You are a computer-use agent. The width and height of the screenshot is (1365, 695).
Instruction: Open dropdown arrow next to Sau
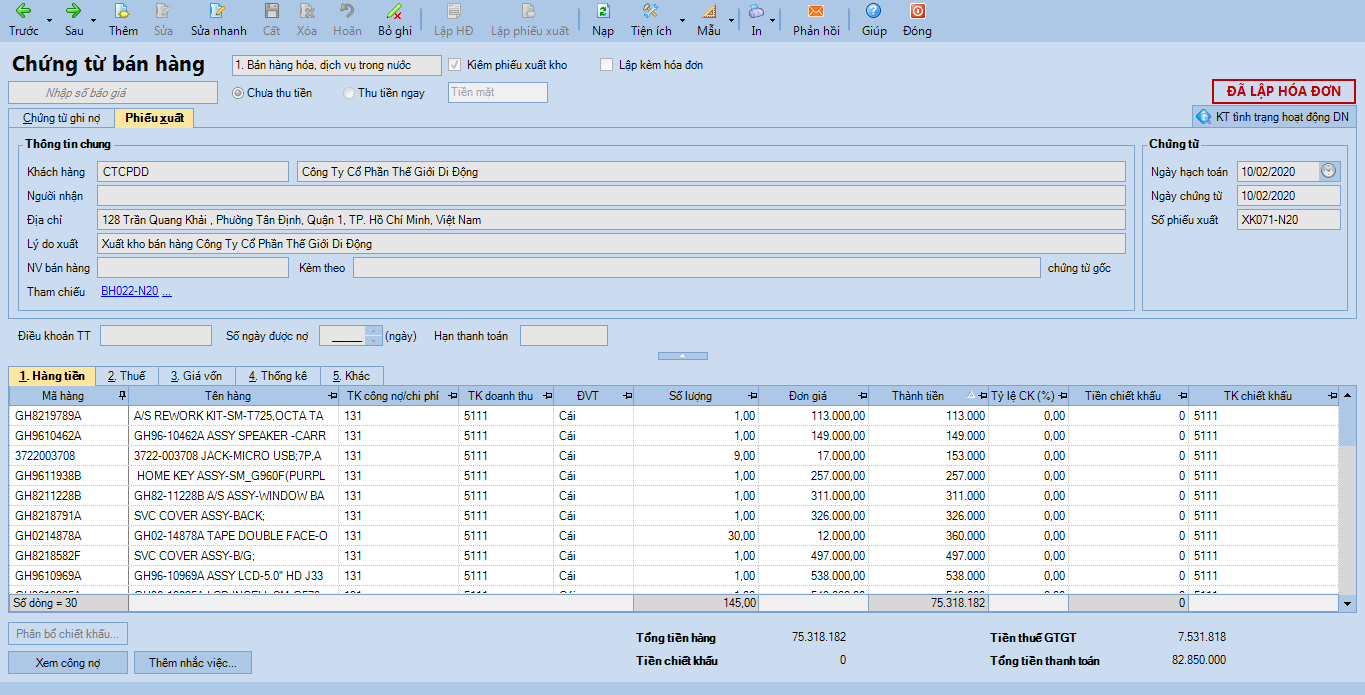point(94,20)
